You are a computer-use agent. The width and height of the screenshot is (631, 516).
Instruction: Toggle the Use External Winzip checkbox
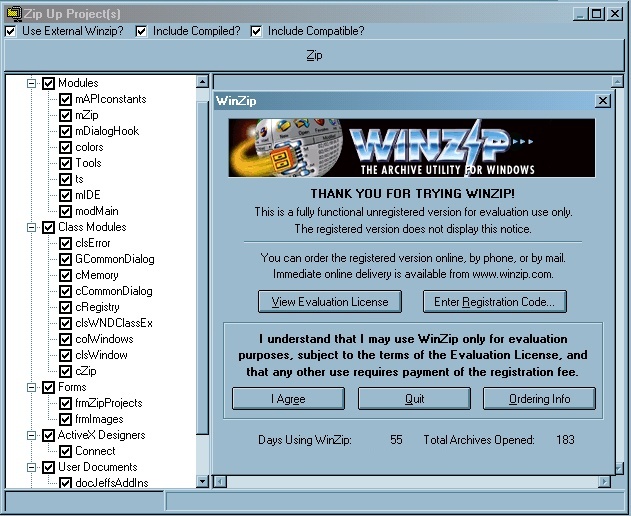10,31
